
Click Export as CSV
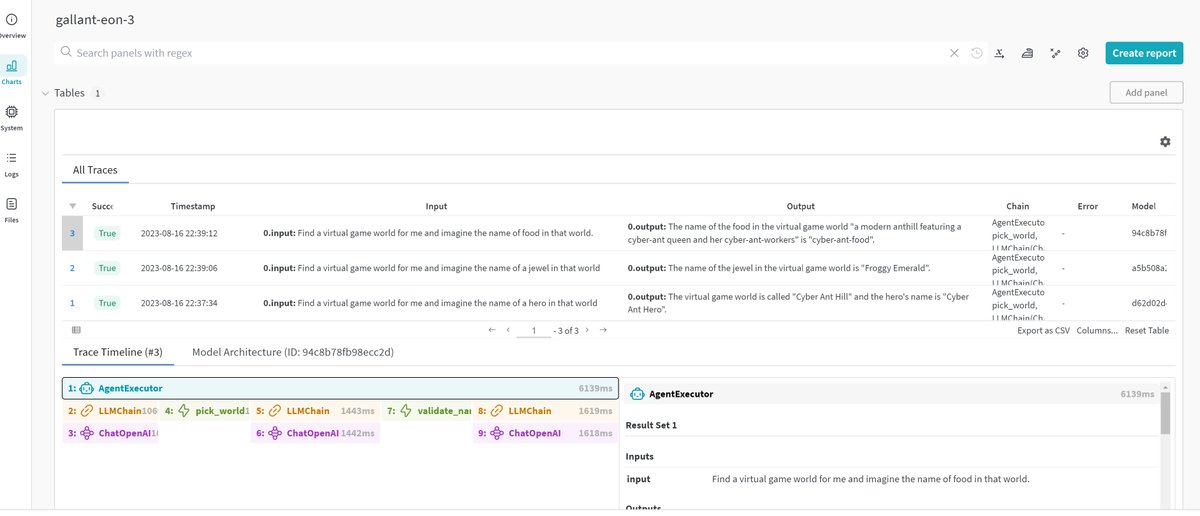pyautogui.click(x=1043, y=330)
